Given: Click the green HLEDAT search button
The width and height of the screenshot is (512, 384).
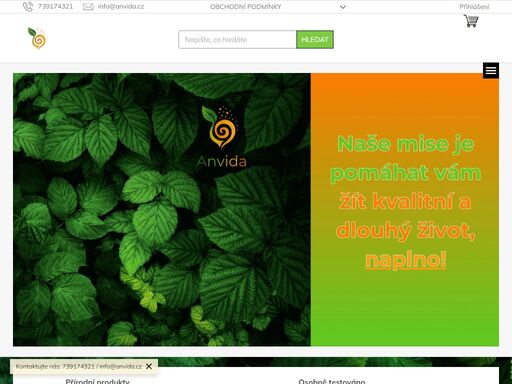Looking at the screenshot, I should (315, 40).
